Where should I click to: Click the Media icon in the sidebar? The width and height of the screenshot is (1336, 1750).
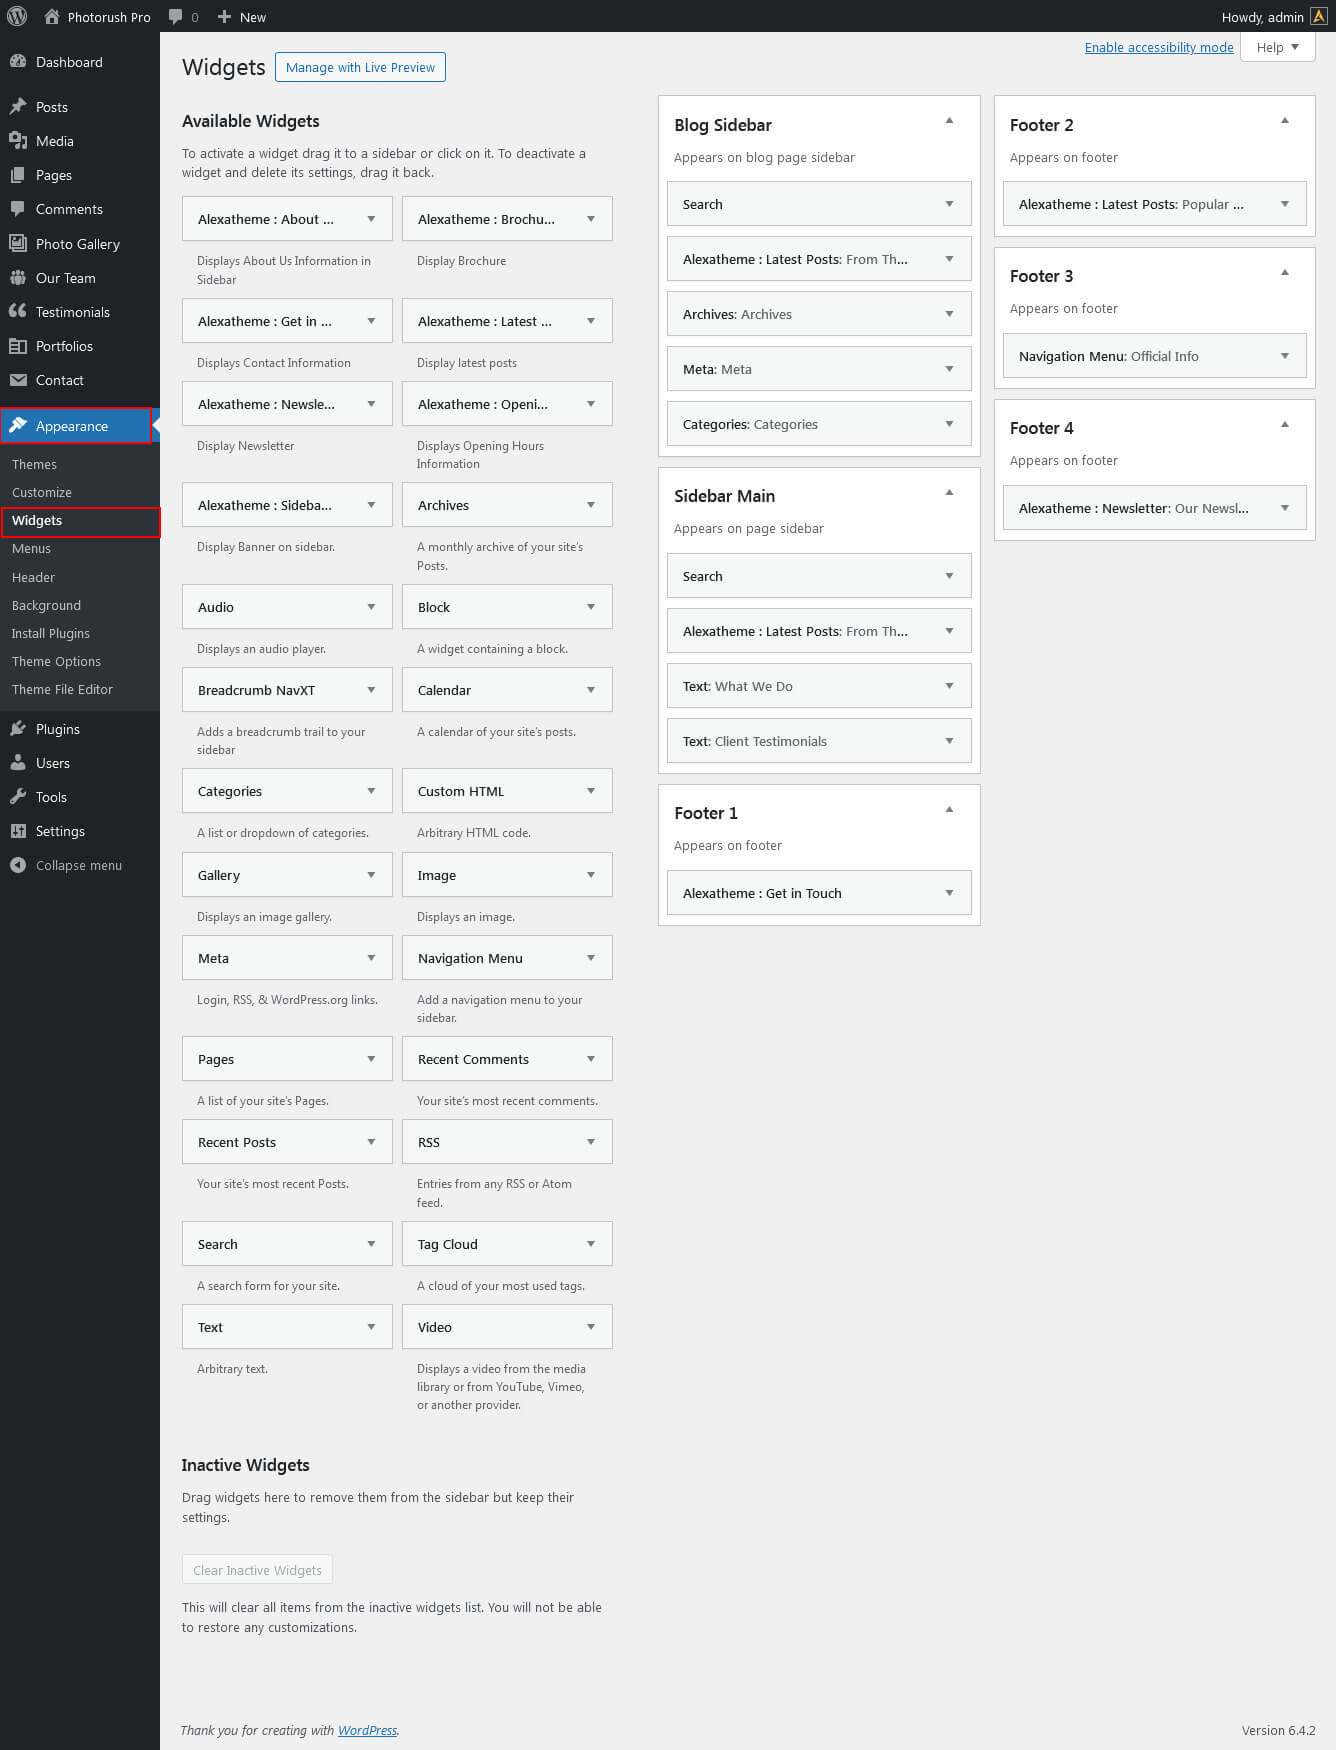click(x=18, y=140)
